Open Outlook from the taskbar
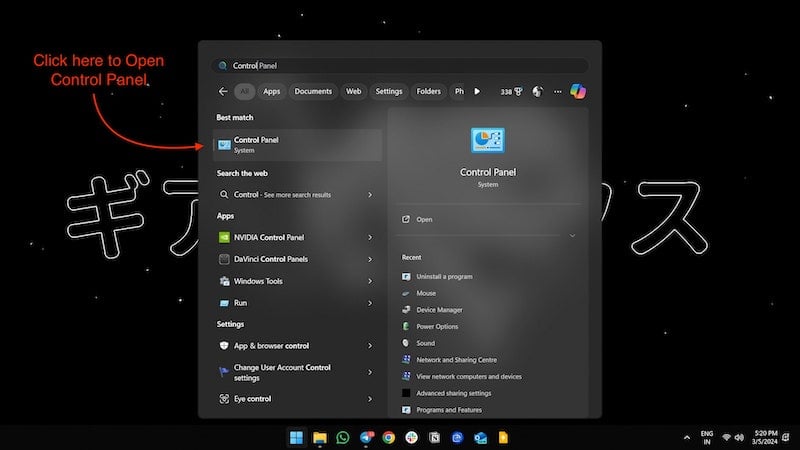The image size is (800, 450). pyautogui.click(x=480, y=438)
